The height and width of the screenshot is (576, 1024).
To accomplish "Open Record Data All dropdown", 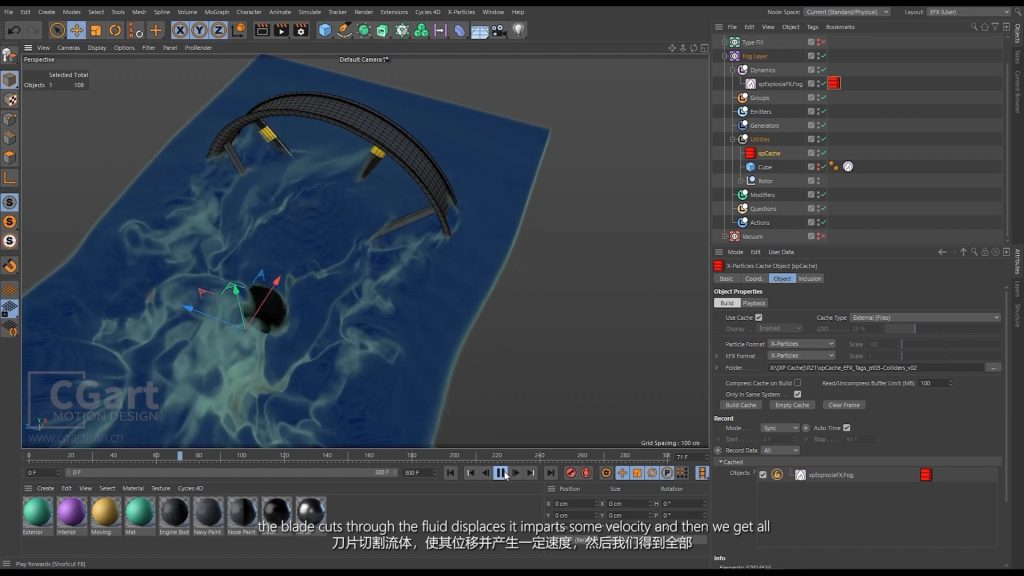I will [x=780, y=450].
